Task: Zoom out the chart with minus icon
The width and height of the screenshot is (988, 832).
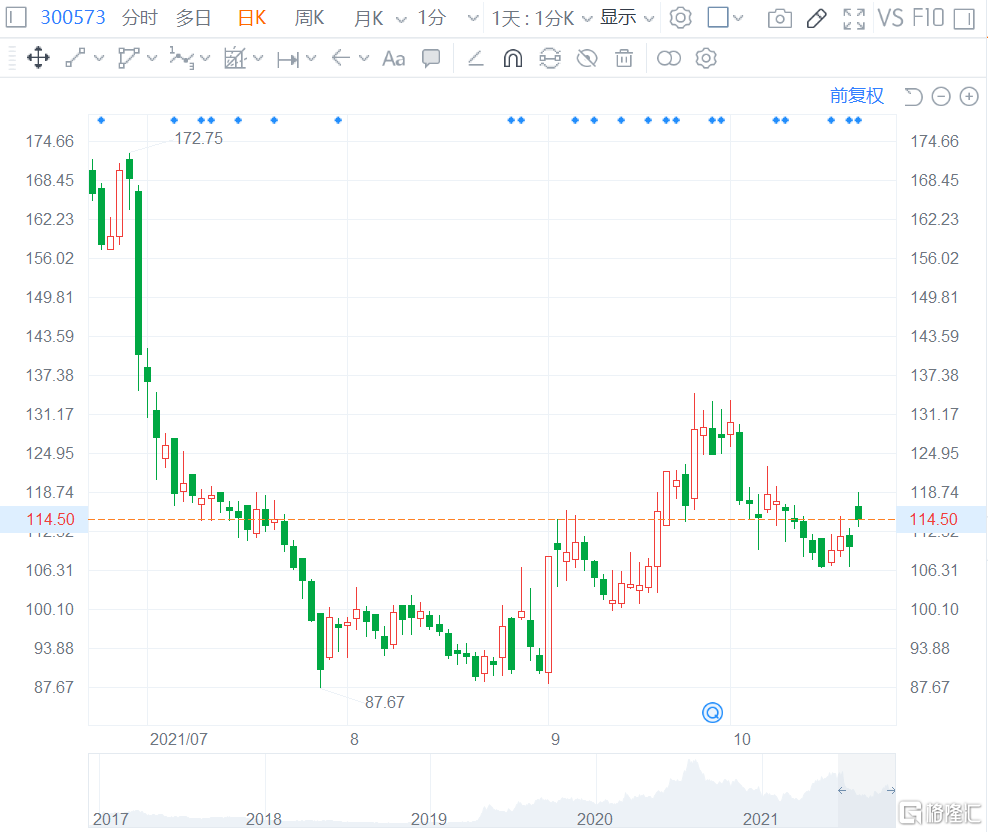Action: pos(941,96)
